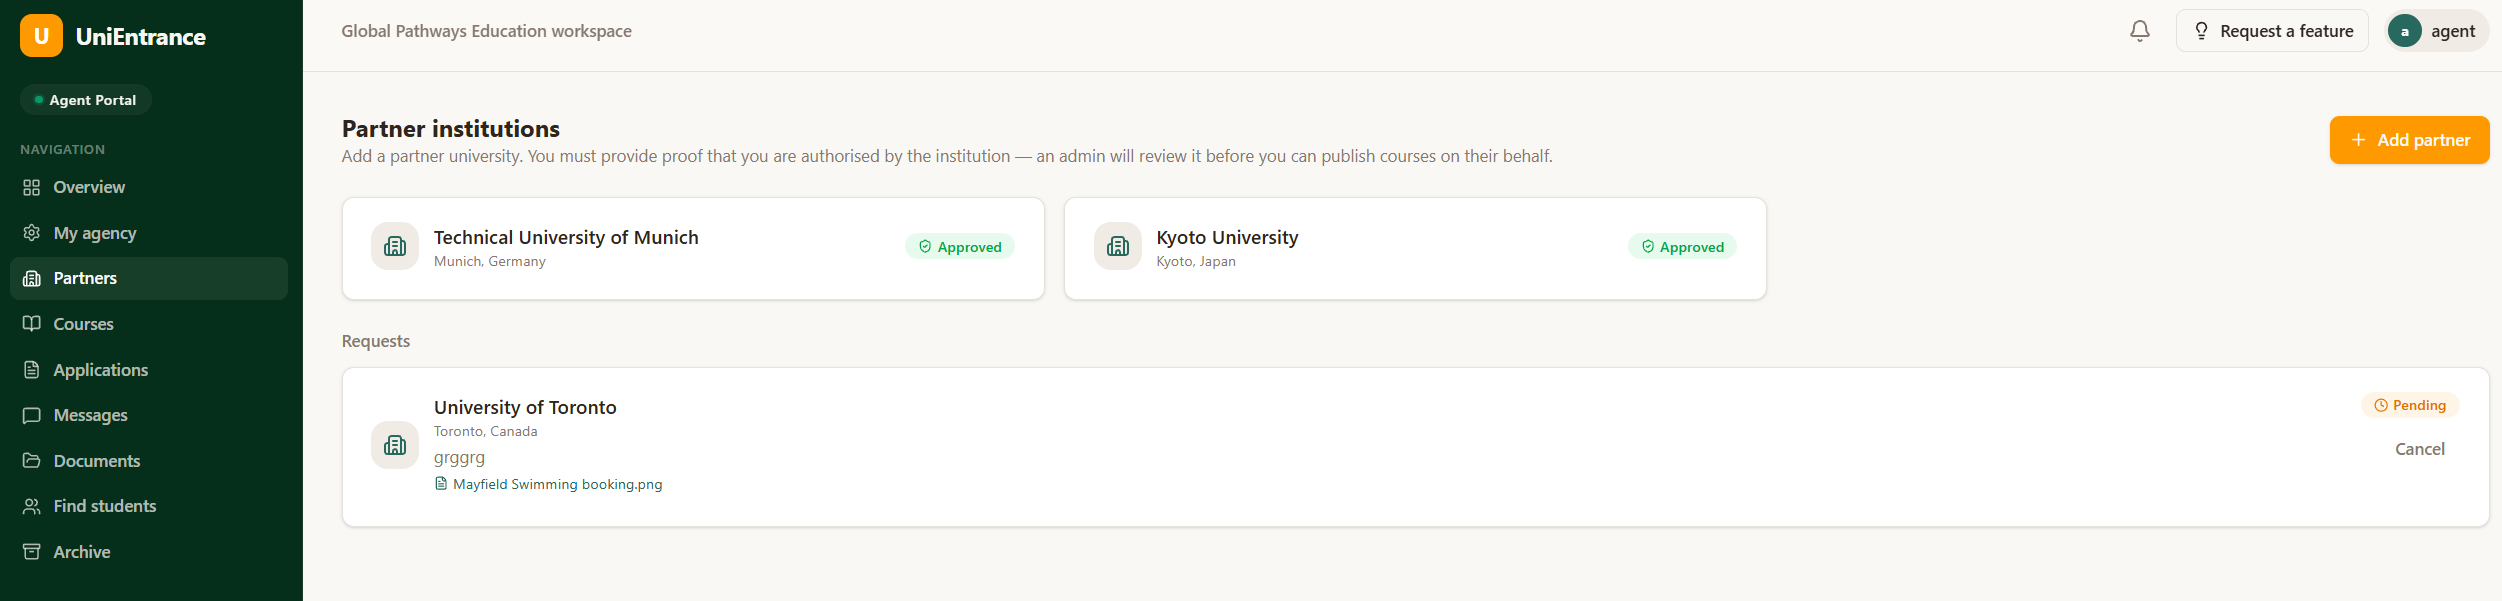Click Approved badge on Technical University of Munich
Screen dimensions: 2502x601
coord(960,247)
